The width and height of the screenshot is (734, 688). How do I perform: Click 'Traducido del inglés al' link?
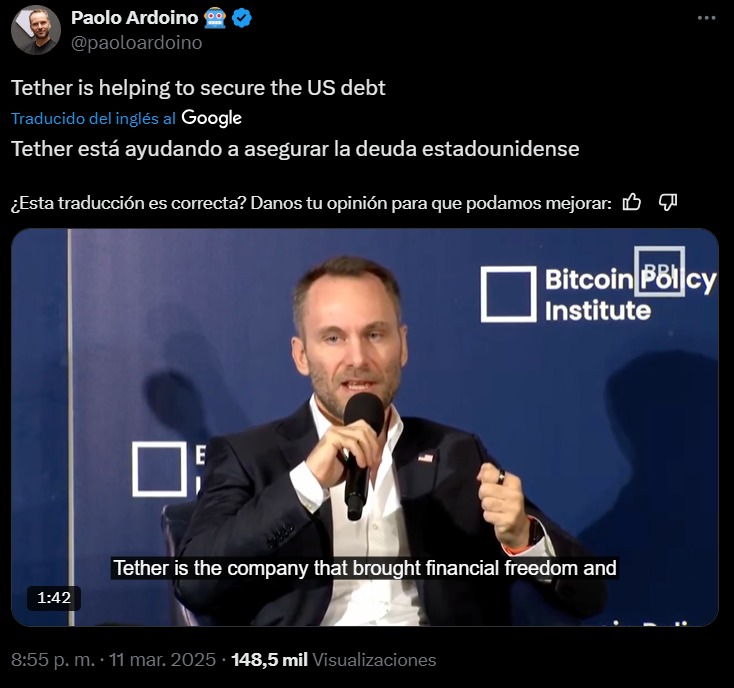point(93,118)
